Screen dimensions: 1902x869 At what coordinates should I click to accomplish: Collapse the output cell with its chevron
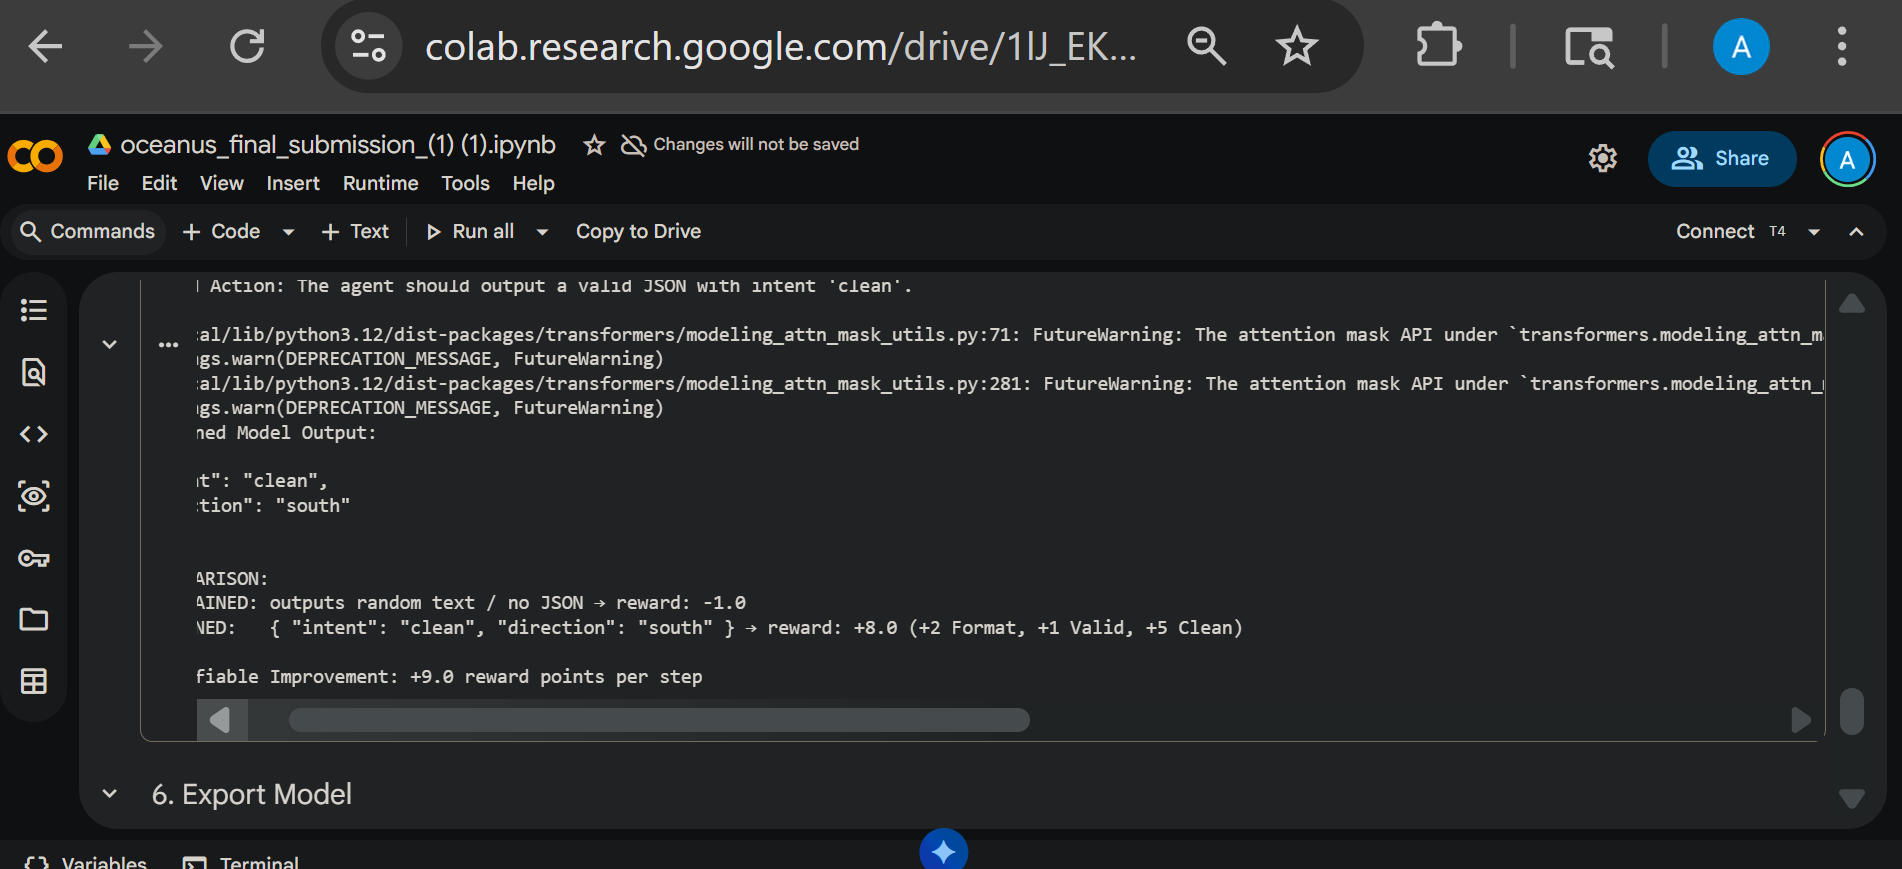pyautogui.click(x=110, y=344)
